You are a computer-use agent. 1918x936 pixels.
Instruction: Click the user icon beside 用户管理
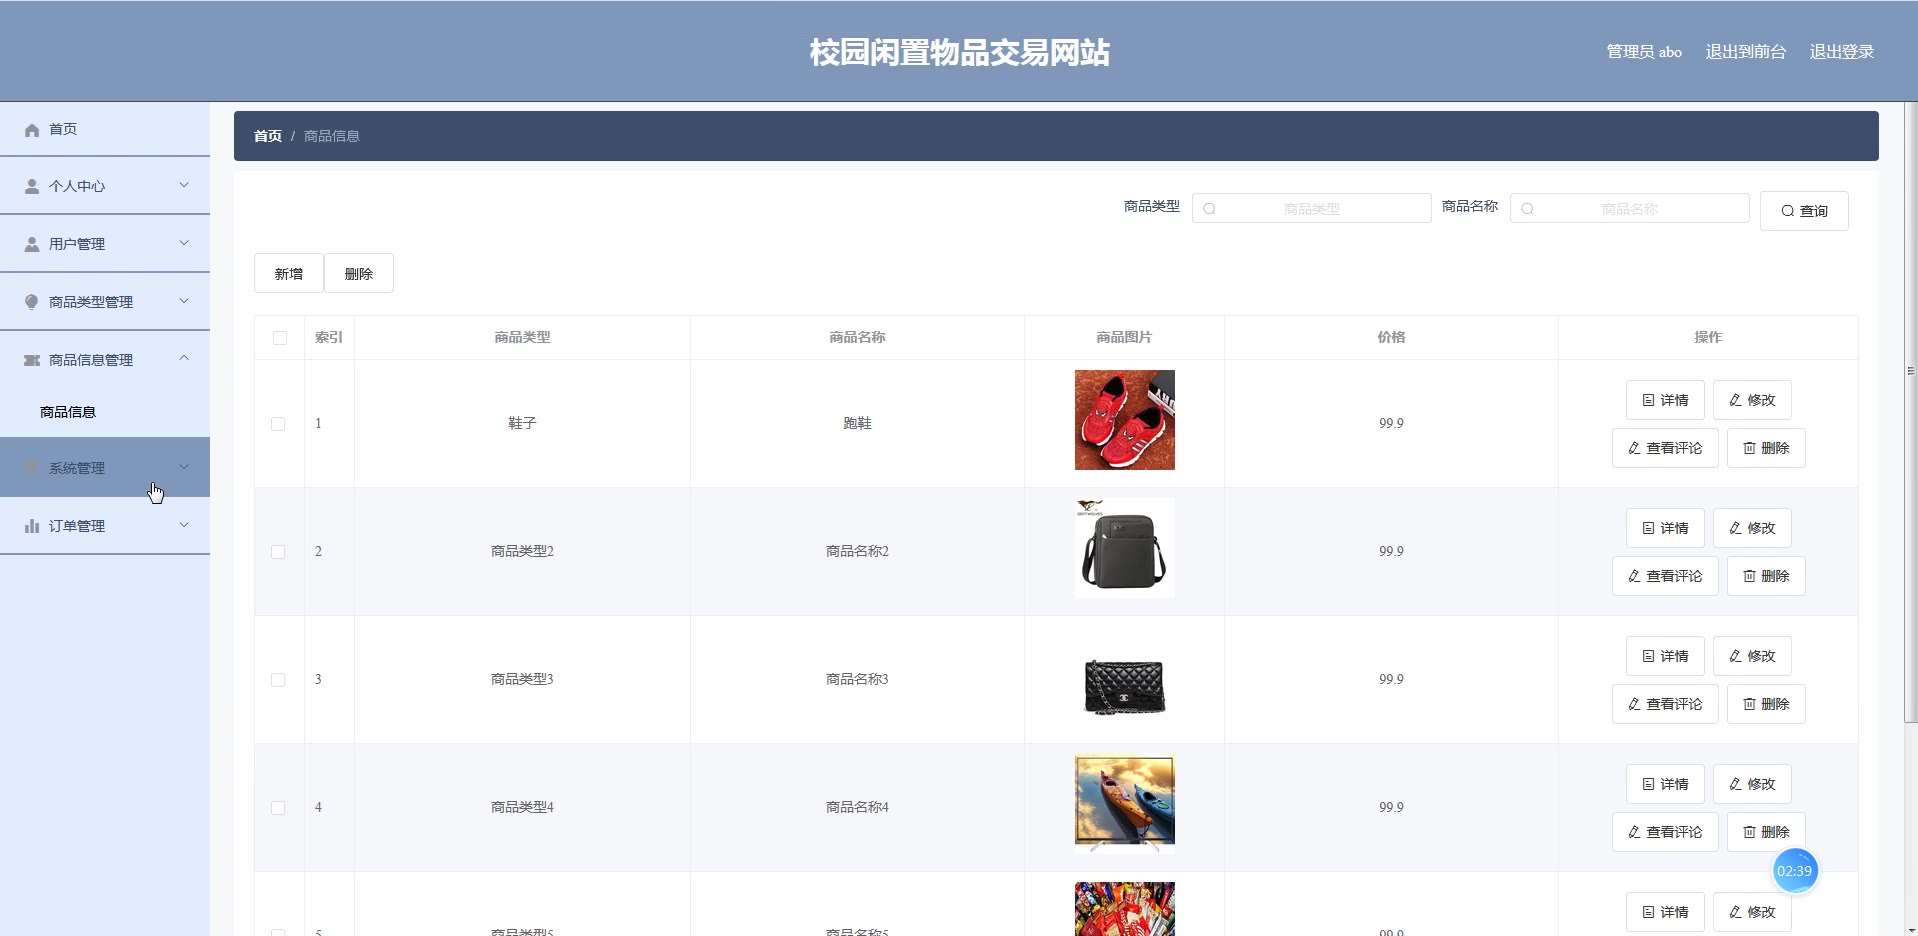tap(32, 245)
